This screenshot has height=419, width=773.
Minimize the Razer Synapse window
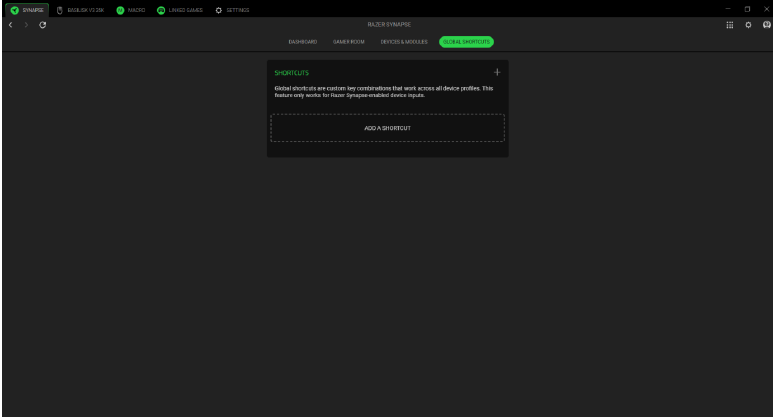tap(728, 9)
